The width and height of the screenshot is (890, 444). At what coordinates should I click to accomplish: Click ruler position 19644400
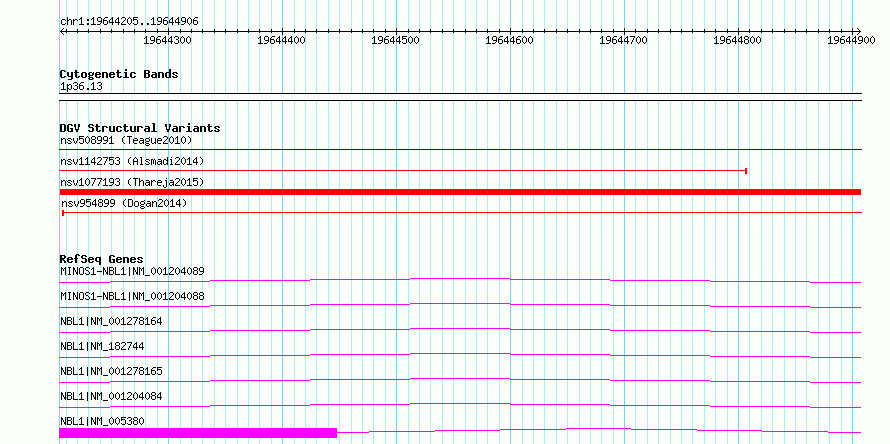tap(281, 40)
